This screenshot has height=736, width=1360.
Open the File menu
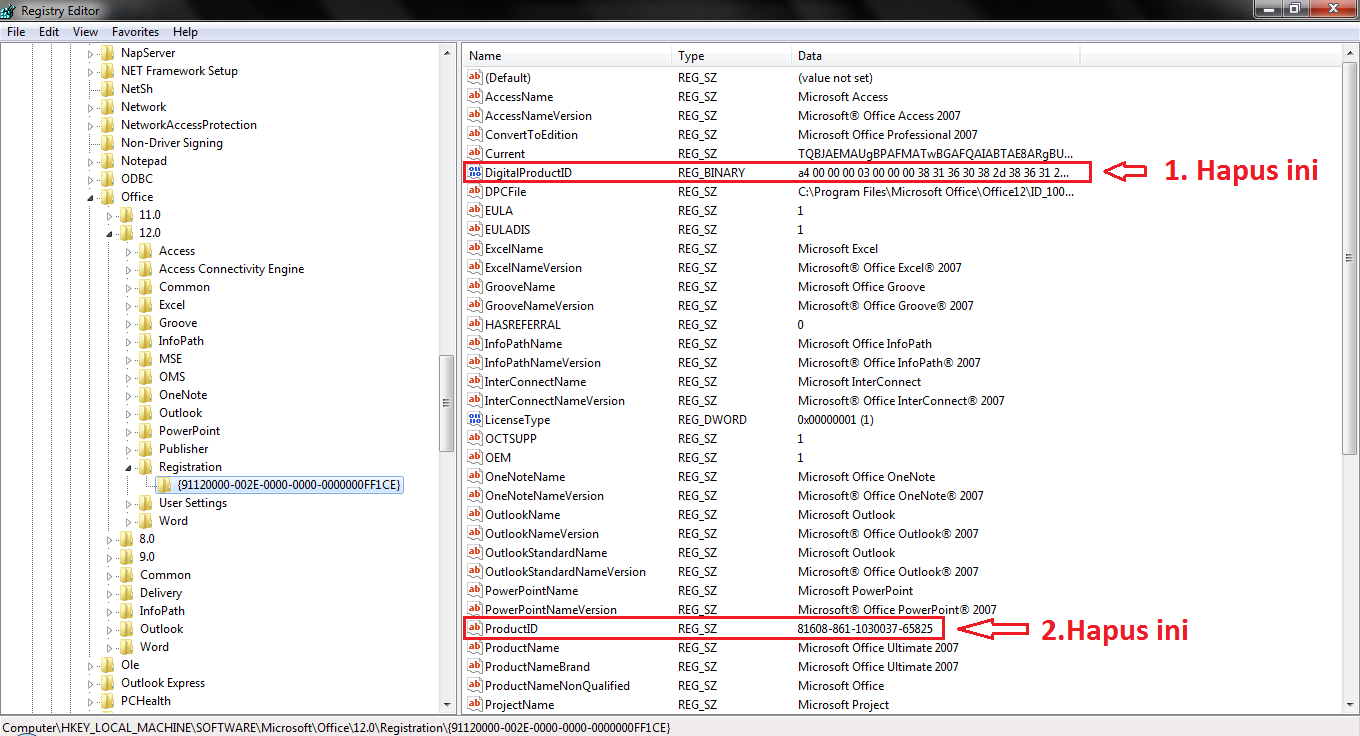(16, 32)
